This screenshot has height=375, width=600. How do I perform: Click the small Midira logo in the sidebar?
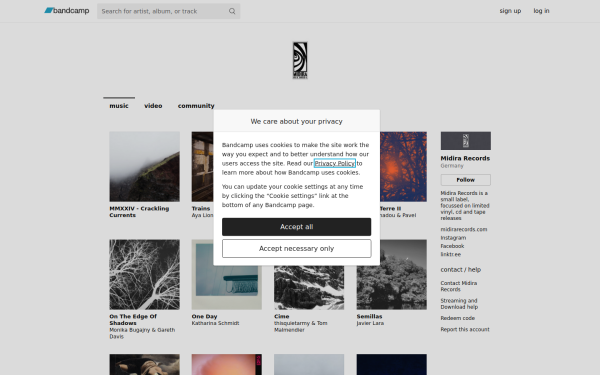(465, 141)
